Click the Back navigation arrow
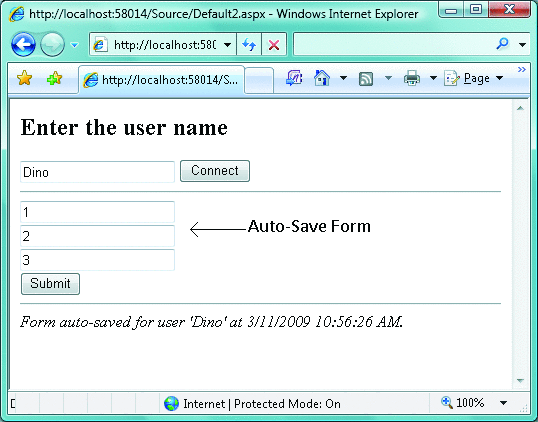This screenshot has height=422, width=538. click(23, 44)
